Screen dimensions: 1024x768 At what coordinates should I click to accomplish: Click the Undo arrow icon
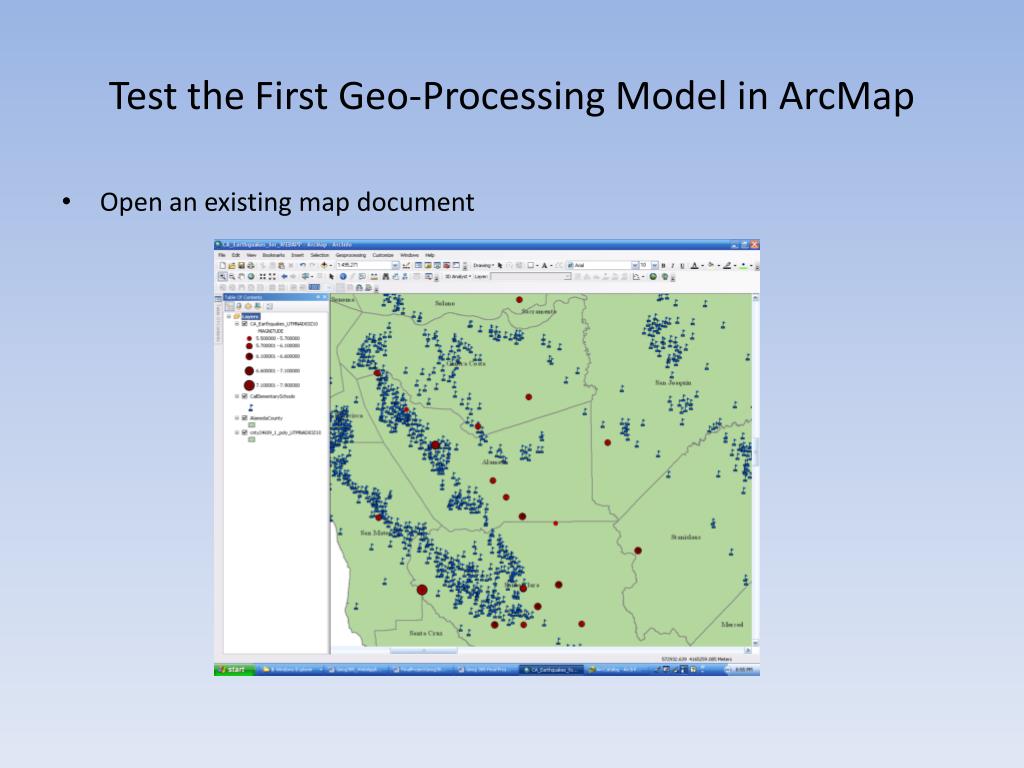click(303, 266)
